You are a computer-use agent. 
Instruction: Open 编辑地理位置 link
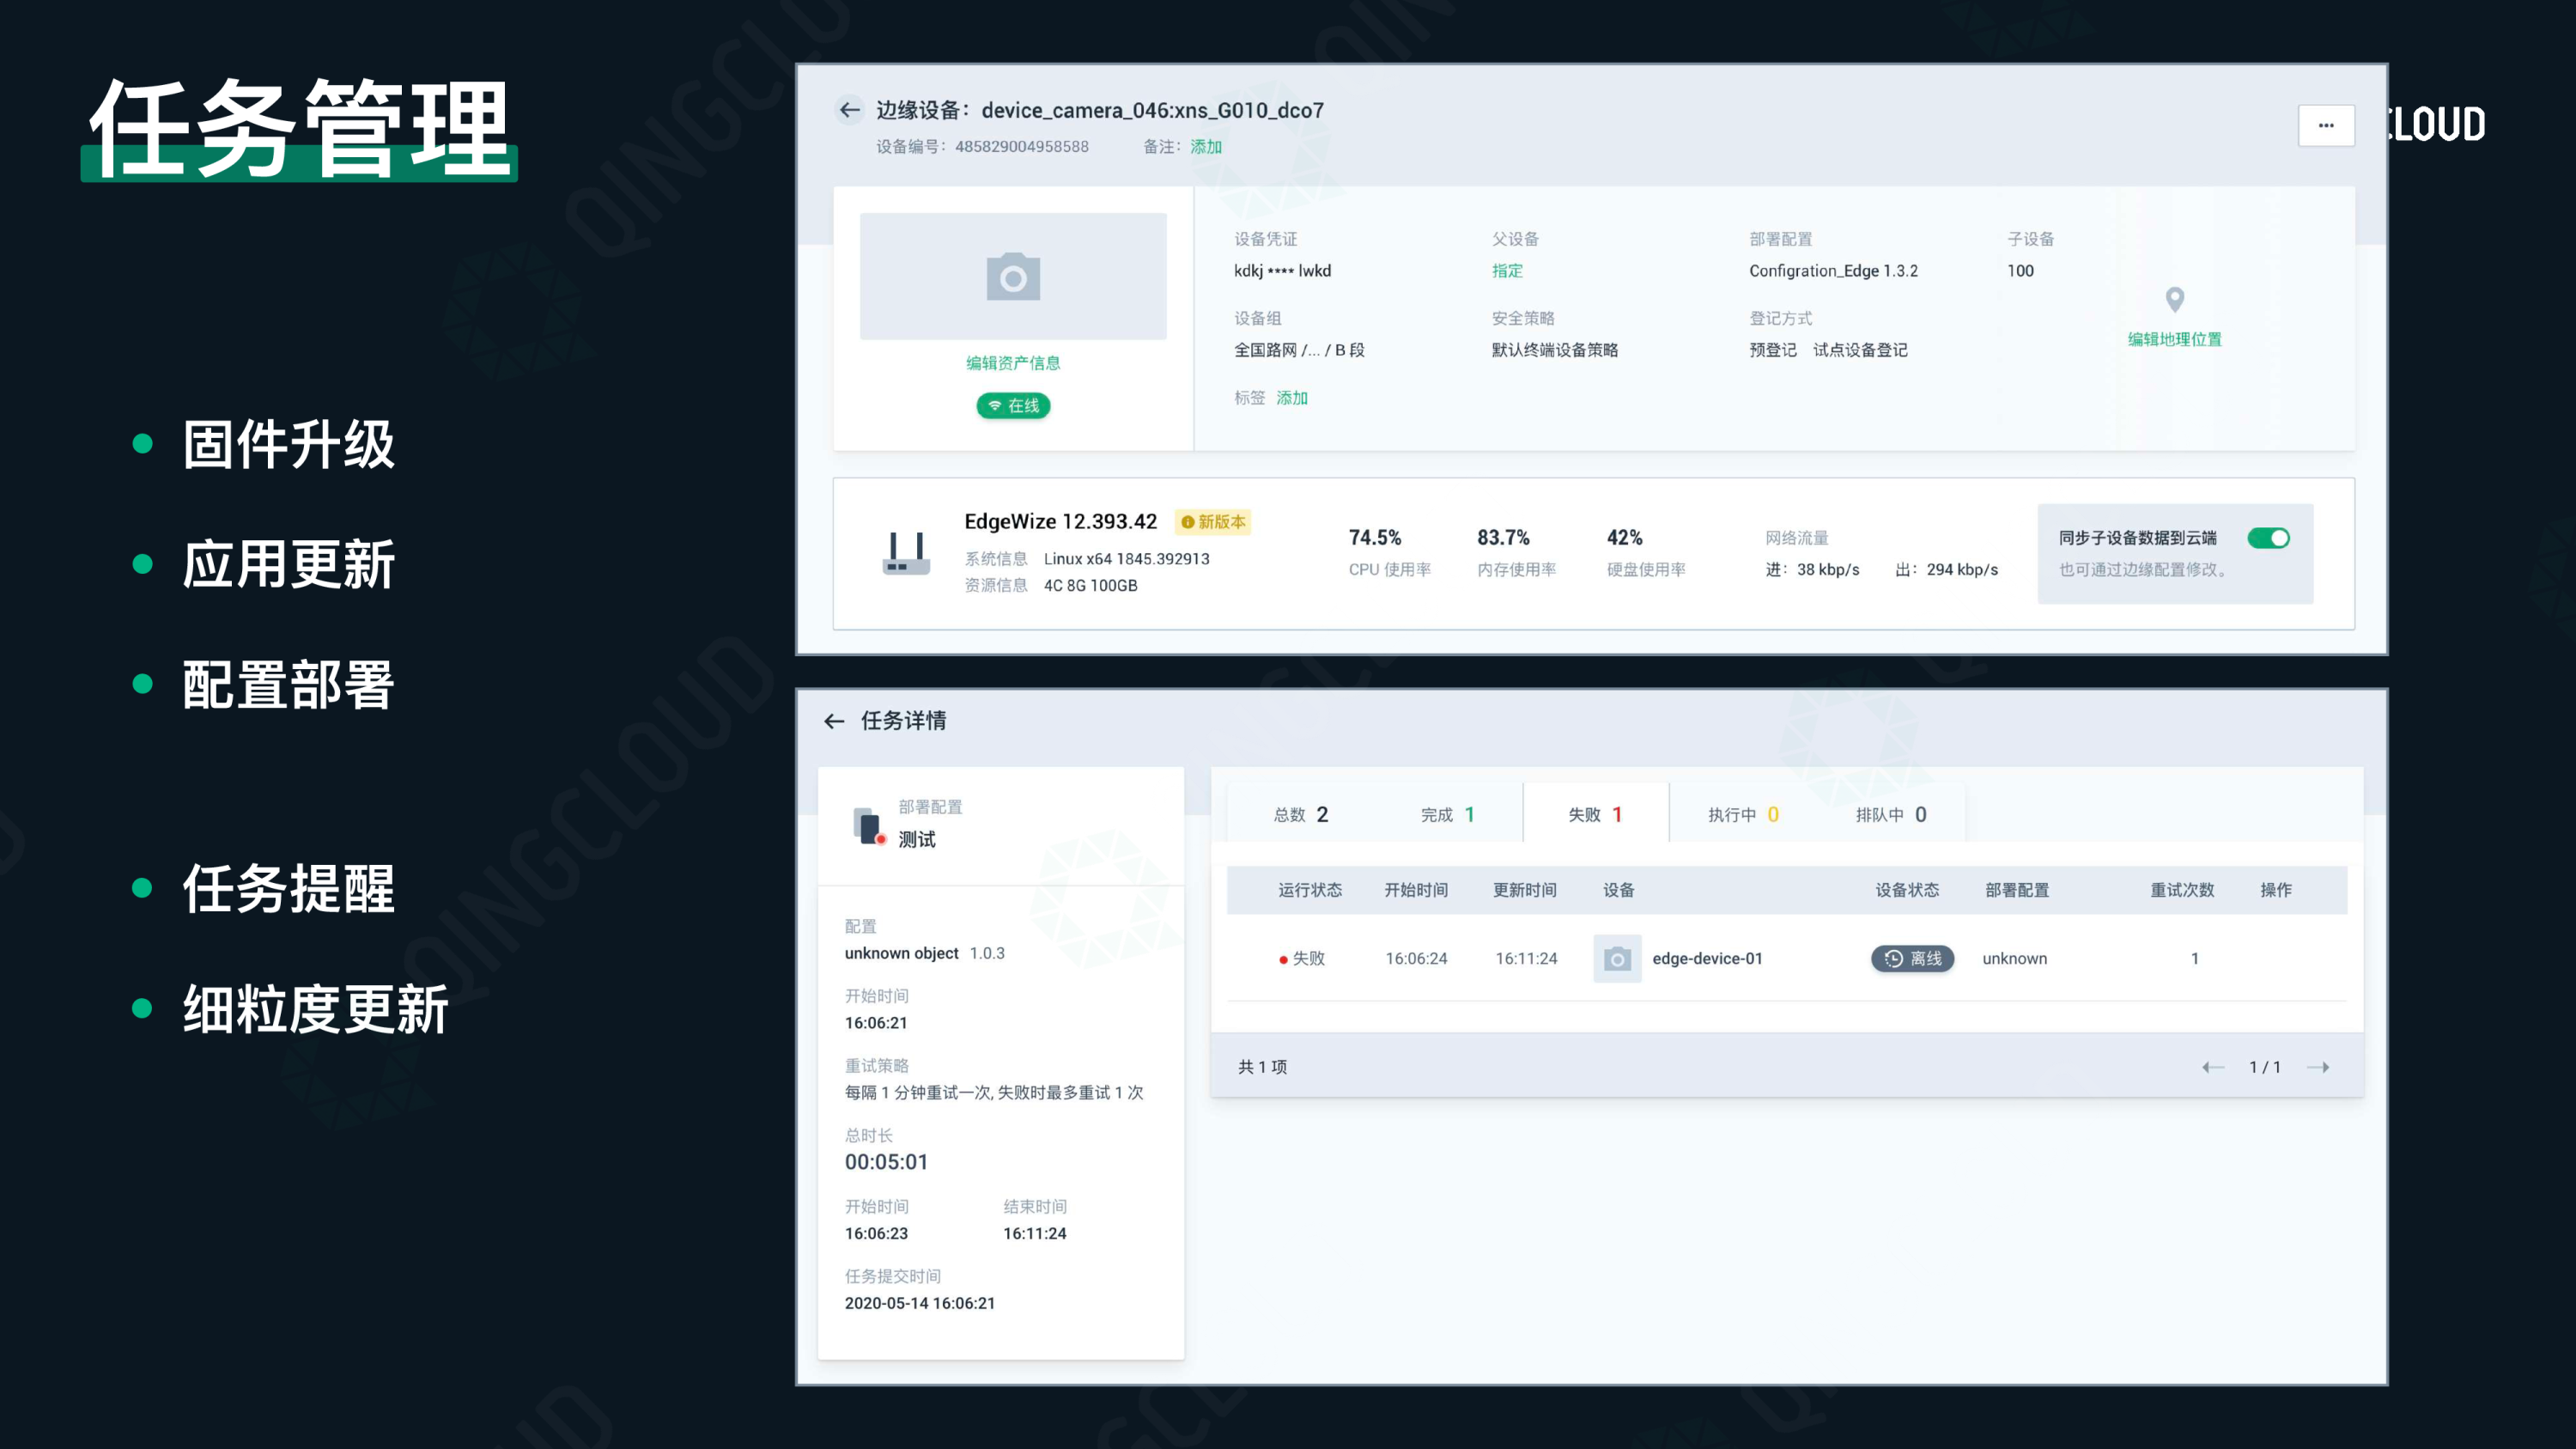(2174, 339)
